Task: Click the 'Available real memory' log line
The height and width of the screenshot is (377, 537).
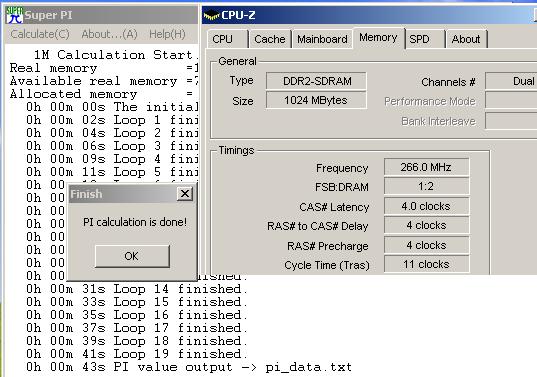Action: 104,81
